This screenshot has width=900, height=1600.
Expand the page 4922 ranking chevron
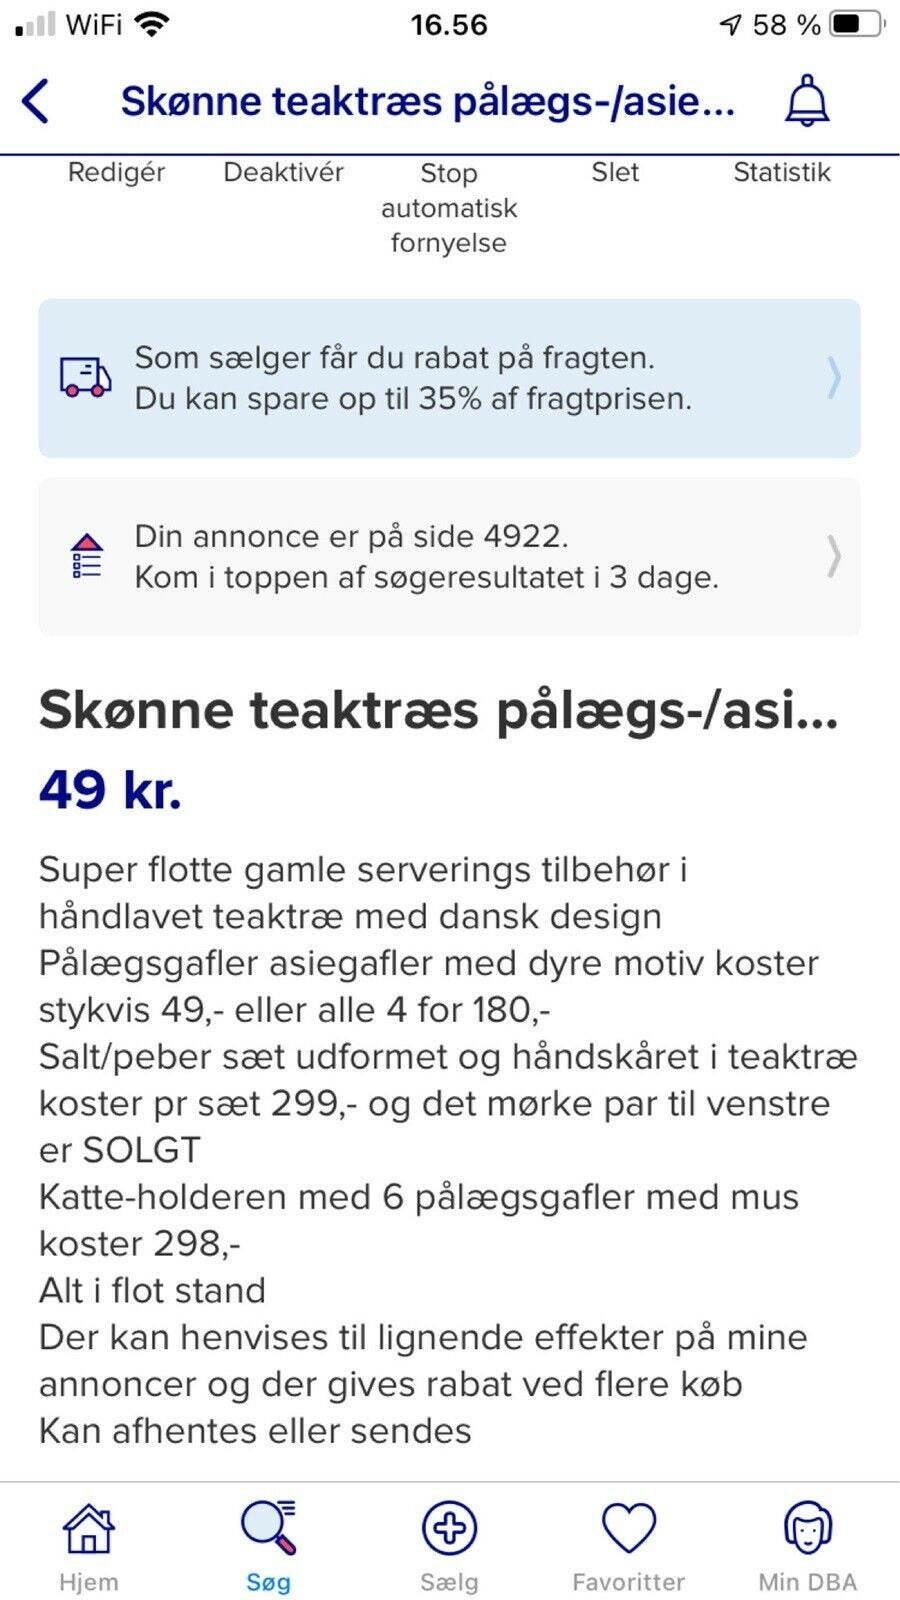coord(833,556)
